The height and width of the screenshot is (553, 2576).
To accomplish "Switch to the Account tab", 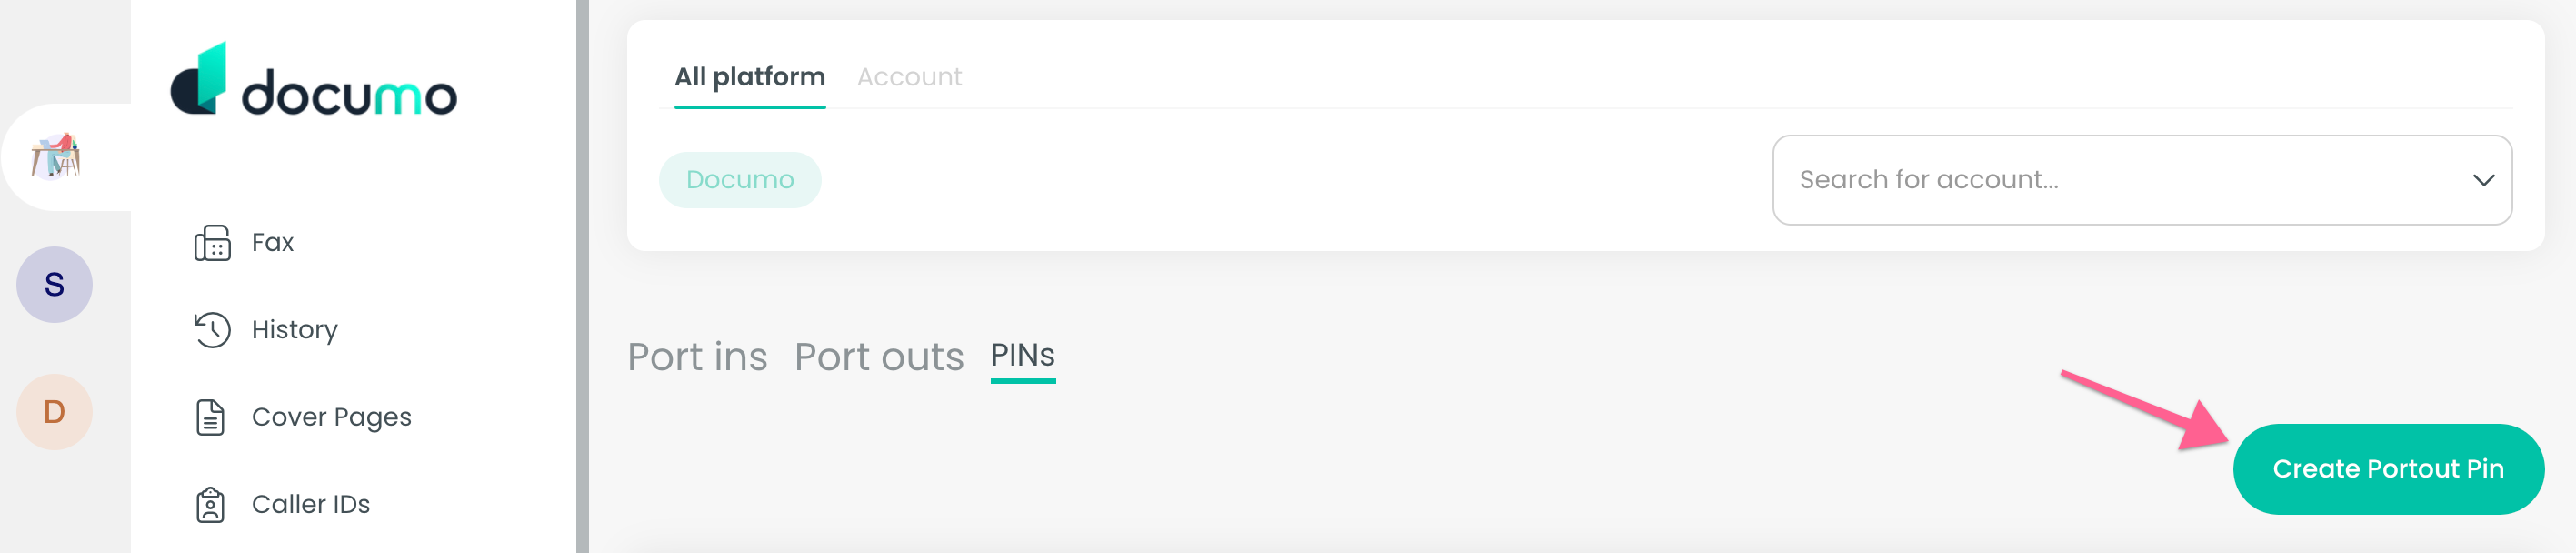I will tap(909, 76).
